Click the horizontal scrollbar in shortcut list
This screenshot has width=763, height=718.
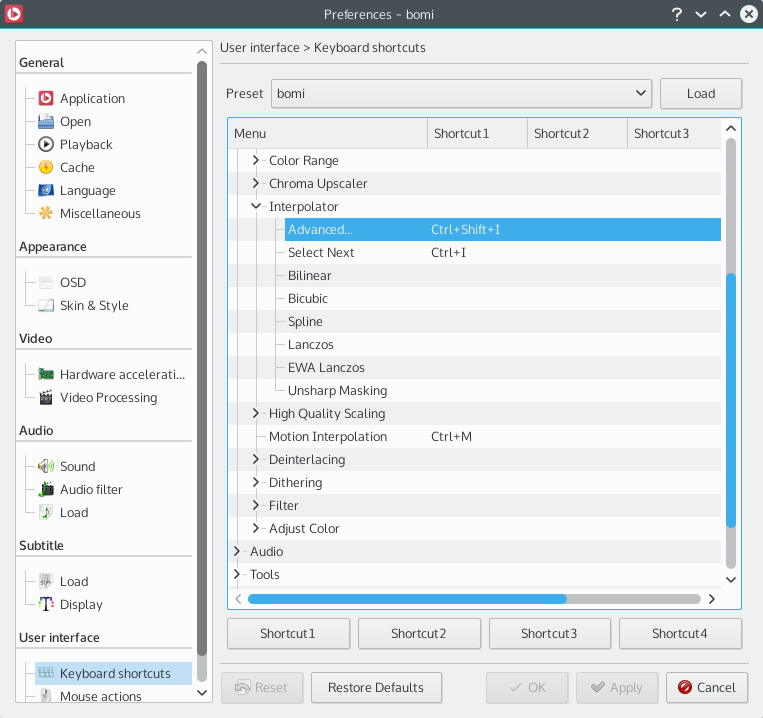[x=407, y=599]
